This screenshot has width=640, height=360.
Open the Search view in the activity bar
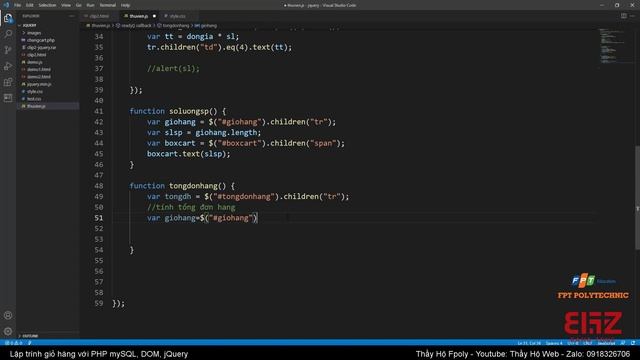pos(8,34)
